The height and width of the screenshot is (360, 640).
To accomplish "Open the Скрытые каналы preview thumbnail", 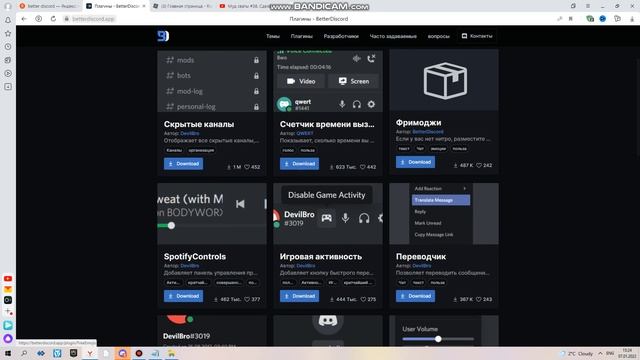I will click(212, 81).
